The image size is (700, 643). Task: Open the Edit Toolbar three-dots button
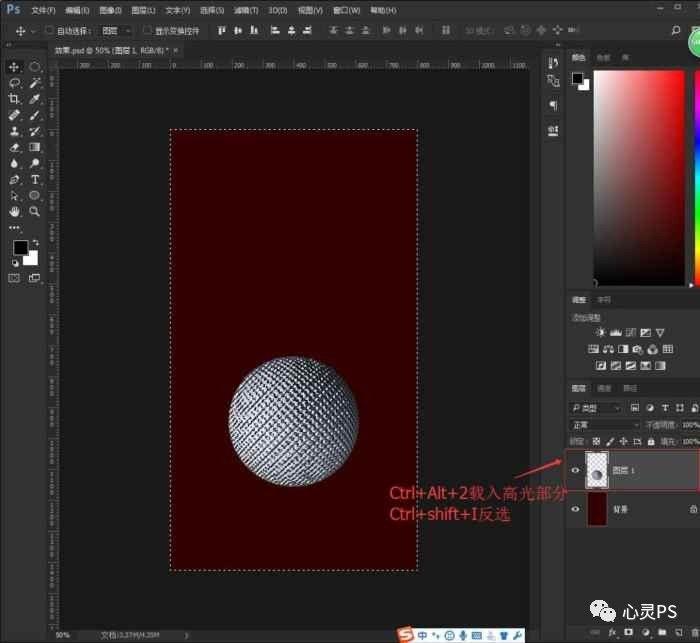pos(14,228)
